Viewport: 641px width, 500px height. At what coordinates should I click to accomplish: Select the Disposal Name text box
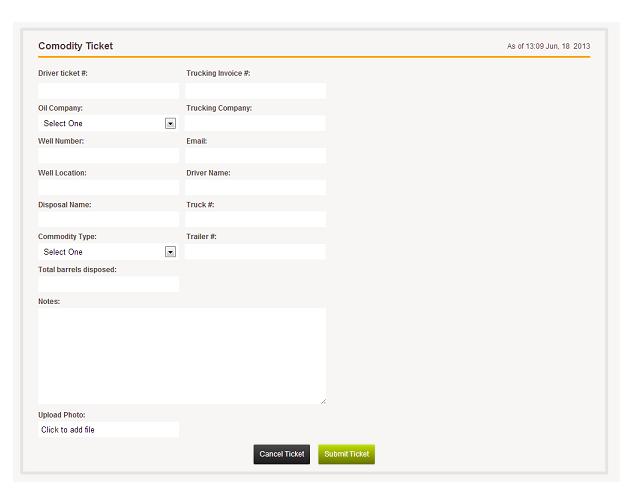pos(108,220)
